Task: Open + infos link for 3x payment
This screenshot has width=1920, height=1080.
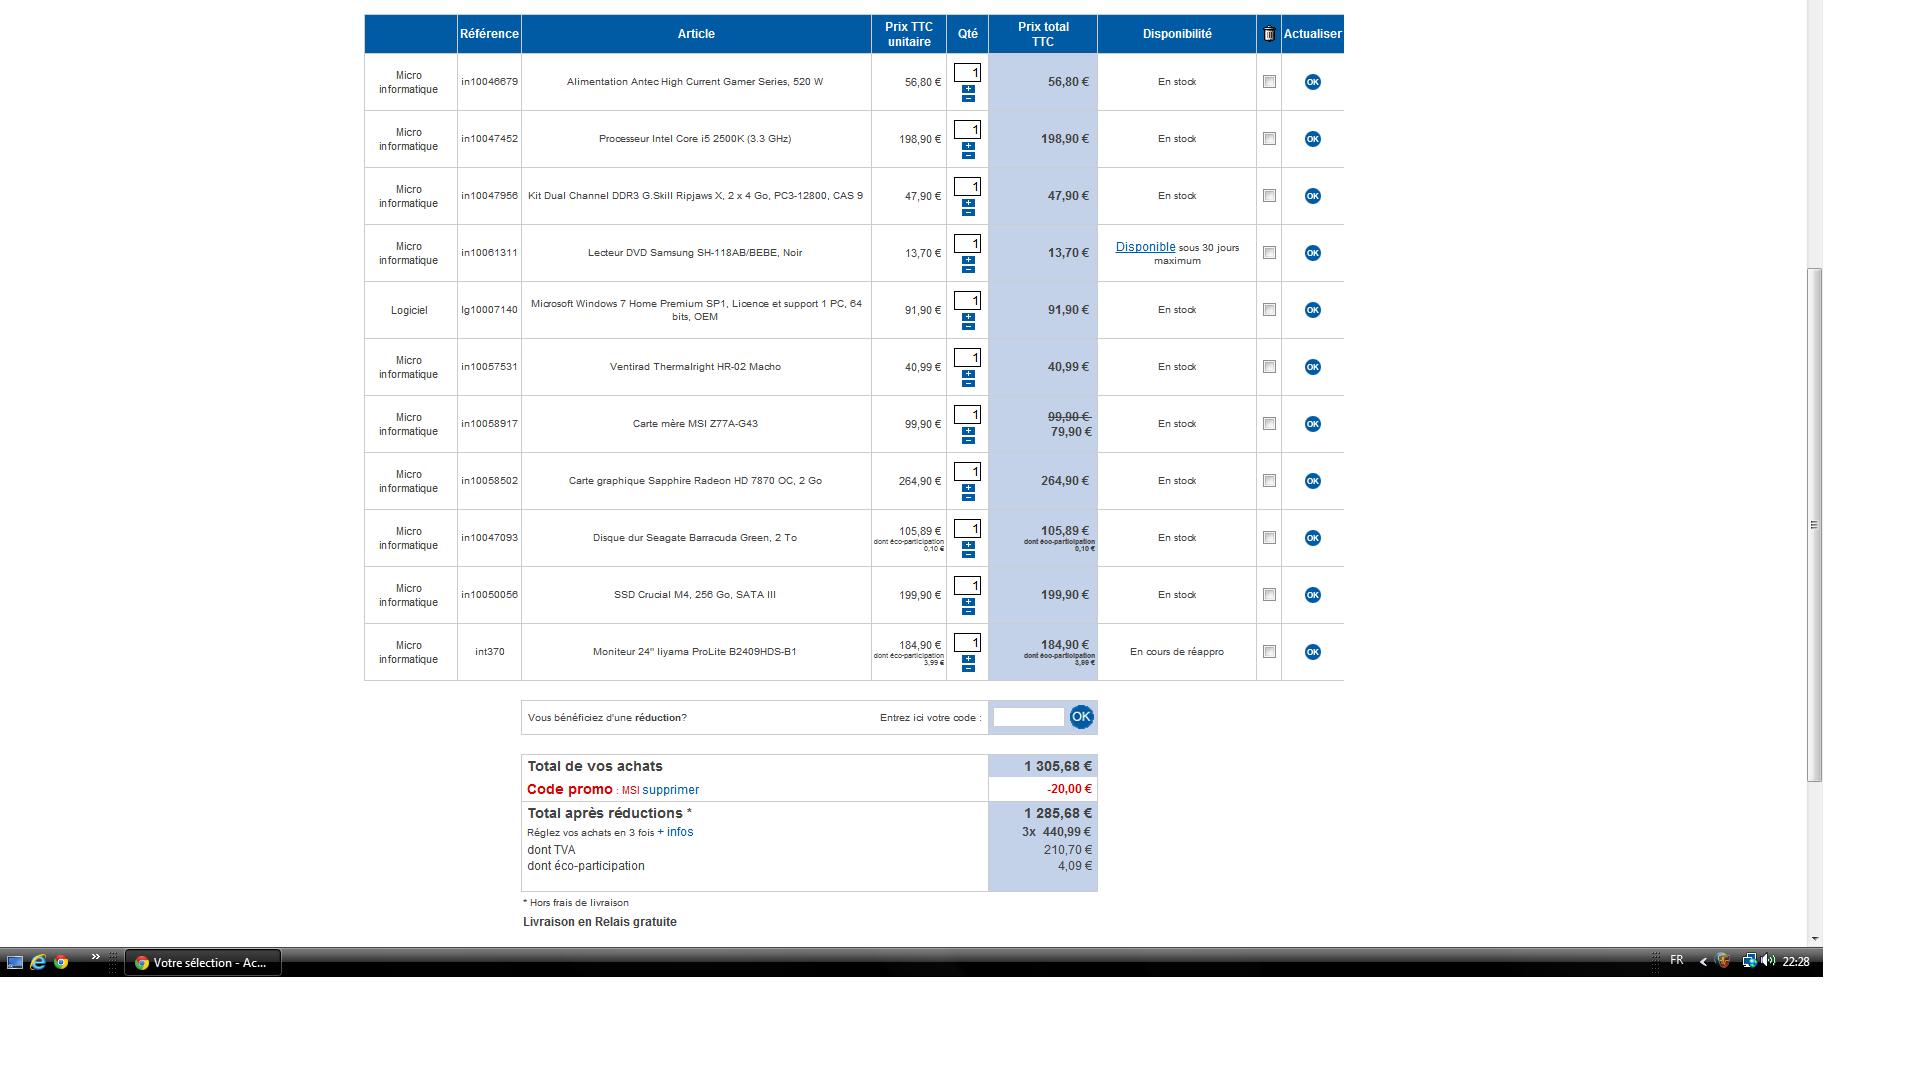Action: point(675,832)
